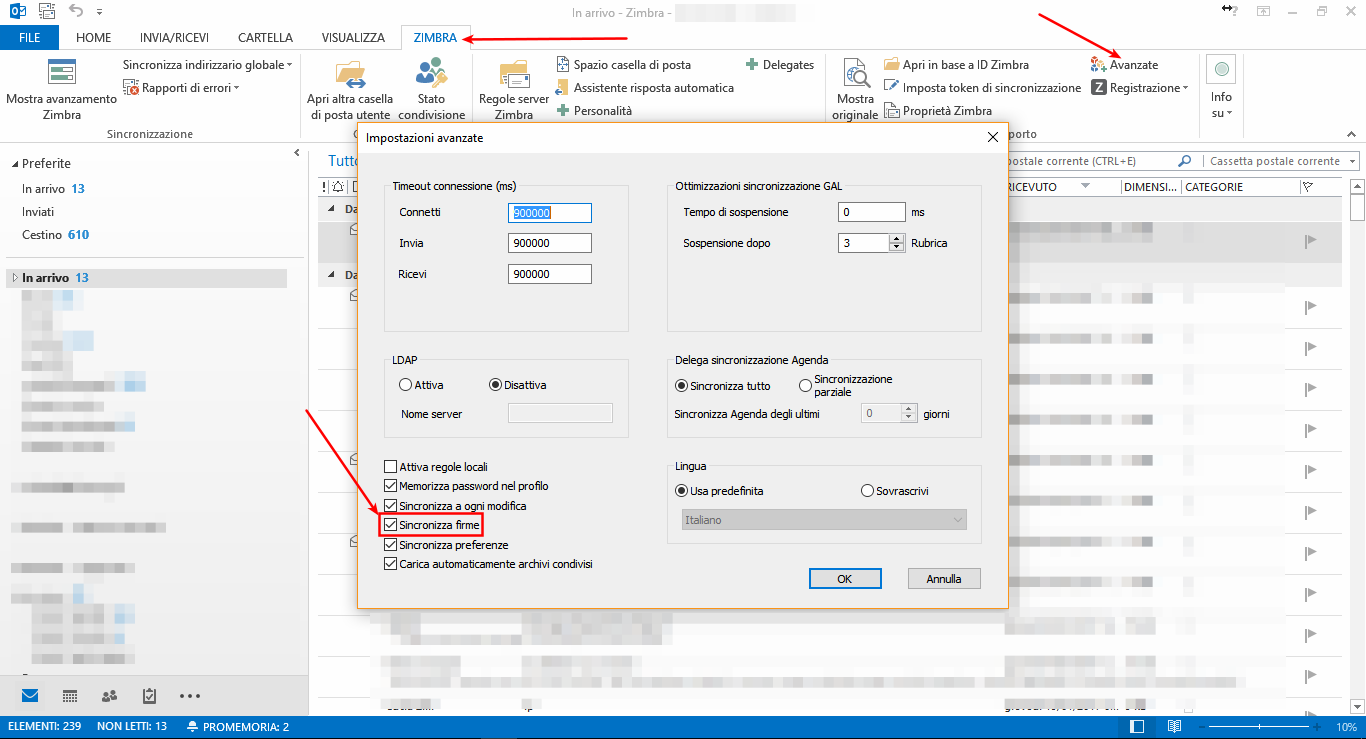The width and height of the screenshot is (1366, 739).
Task: Click the search magnifier icon
Action: (1185, 161)
